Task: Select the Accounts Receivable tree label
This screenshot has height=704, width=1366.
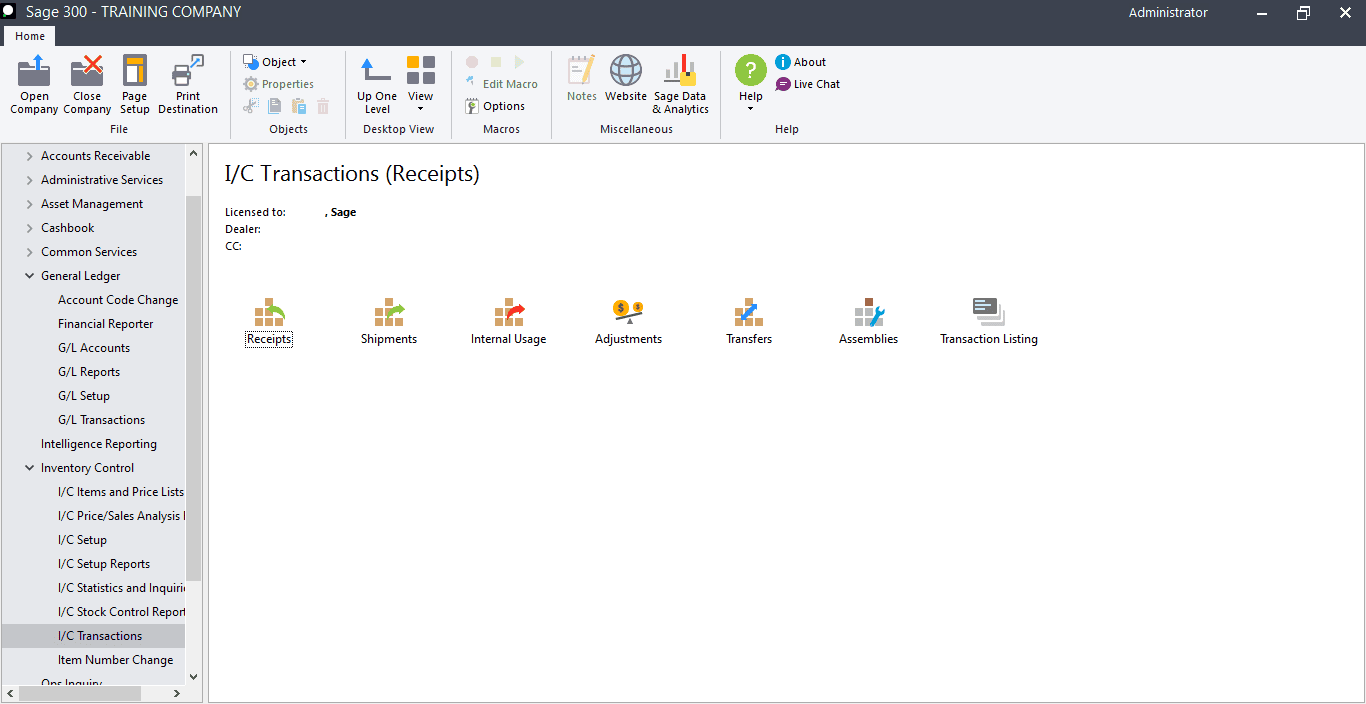Action: 96,156
